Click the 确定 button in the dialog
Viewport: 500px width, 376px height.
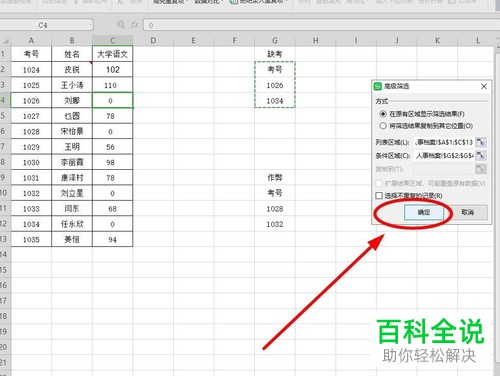424,212
